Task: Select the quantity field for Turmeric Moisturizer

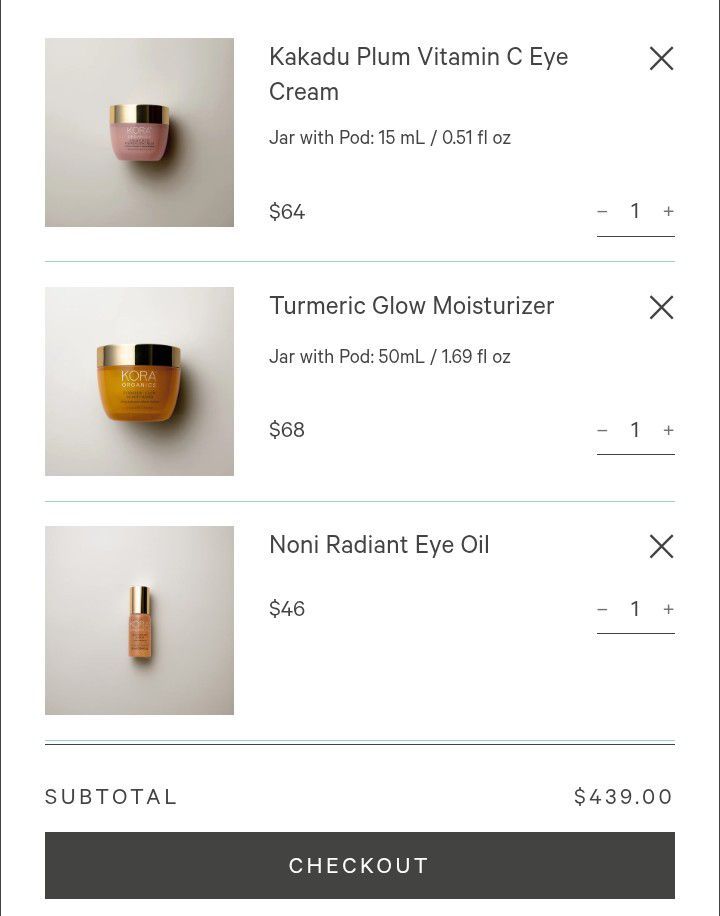Action: point(635,430)
